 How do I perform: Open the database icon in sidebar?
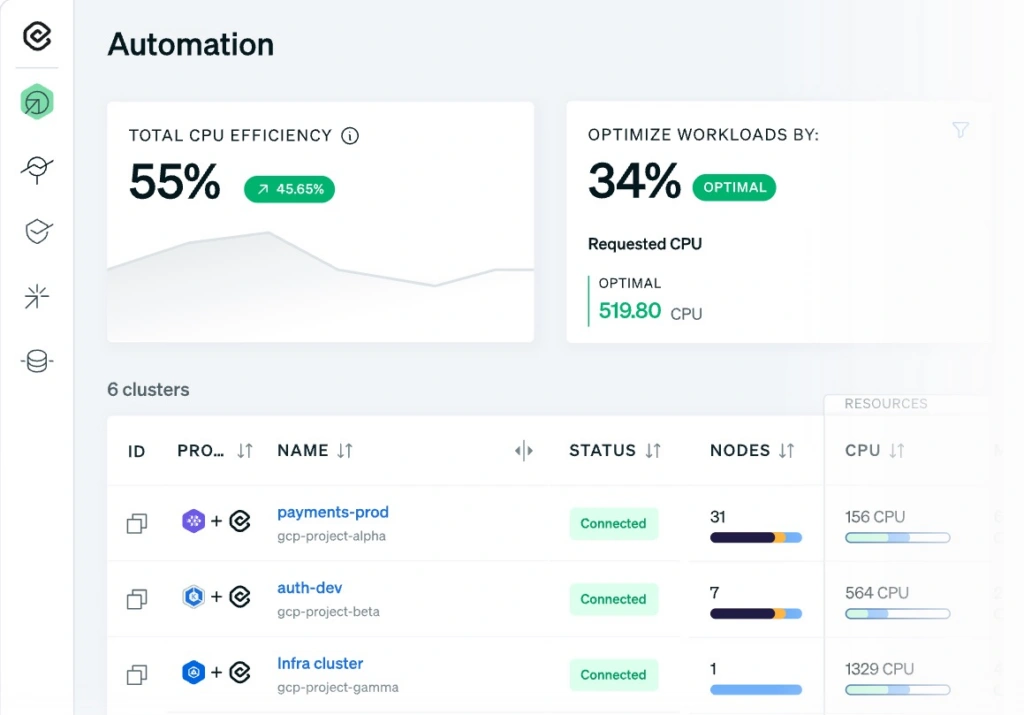(x=37, y=361)
